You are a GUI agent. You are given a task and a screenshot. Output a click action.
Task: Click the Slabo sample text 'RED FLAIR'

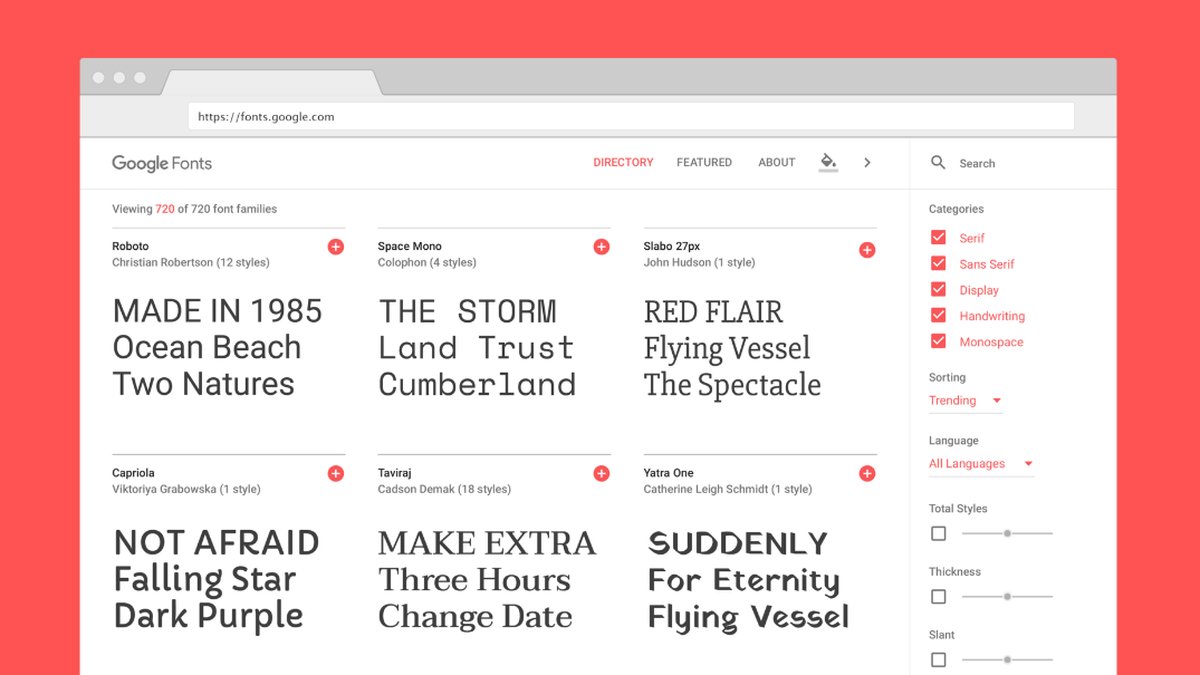713,312
